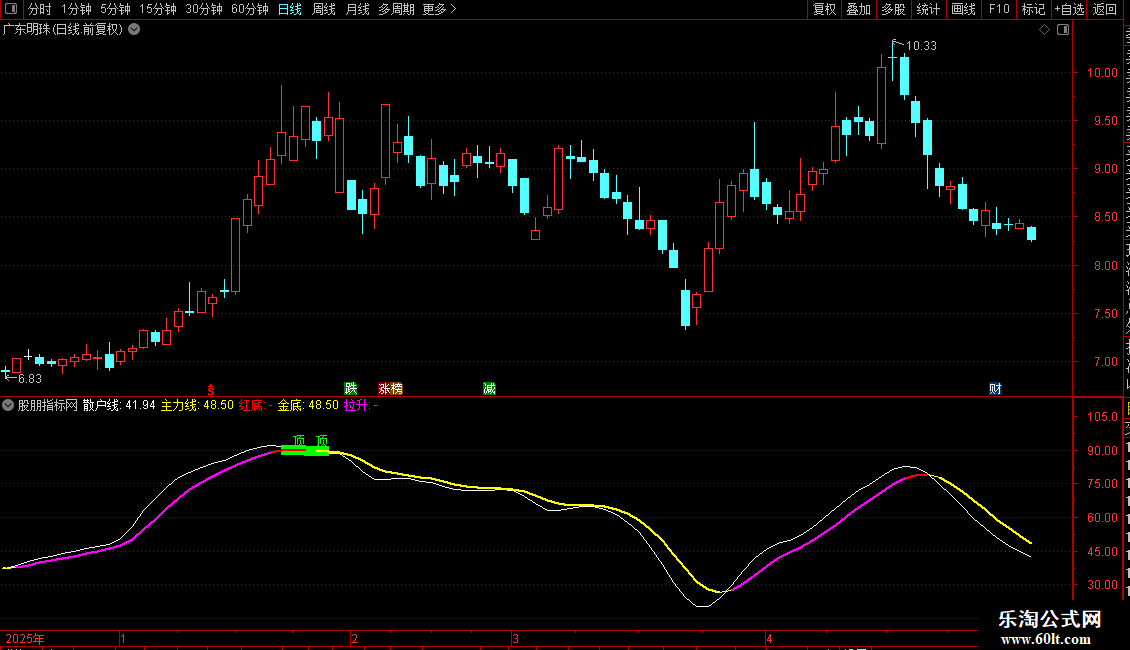Open the 多周期 multi-period view

point(396,9)
